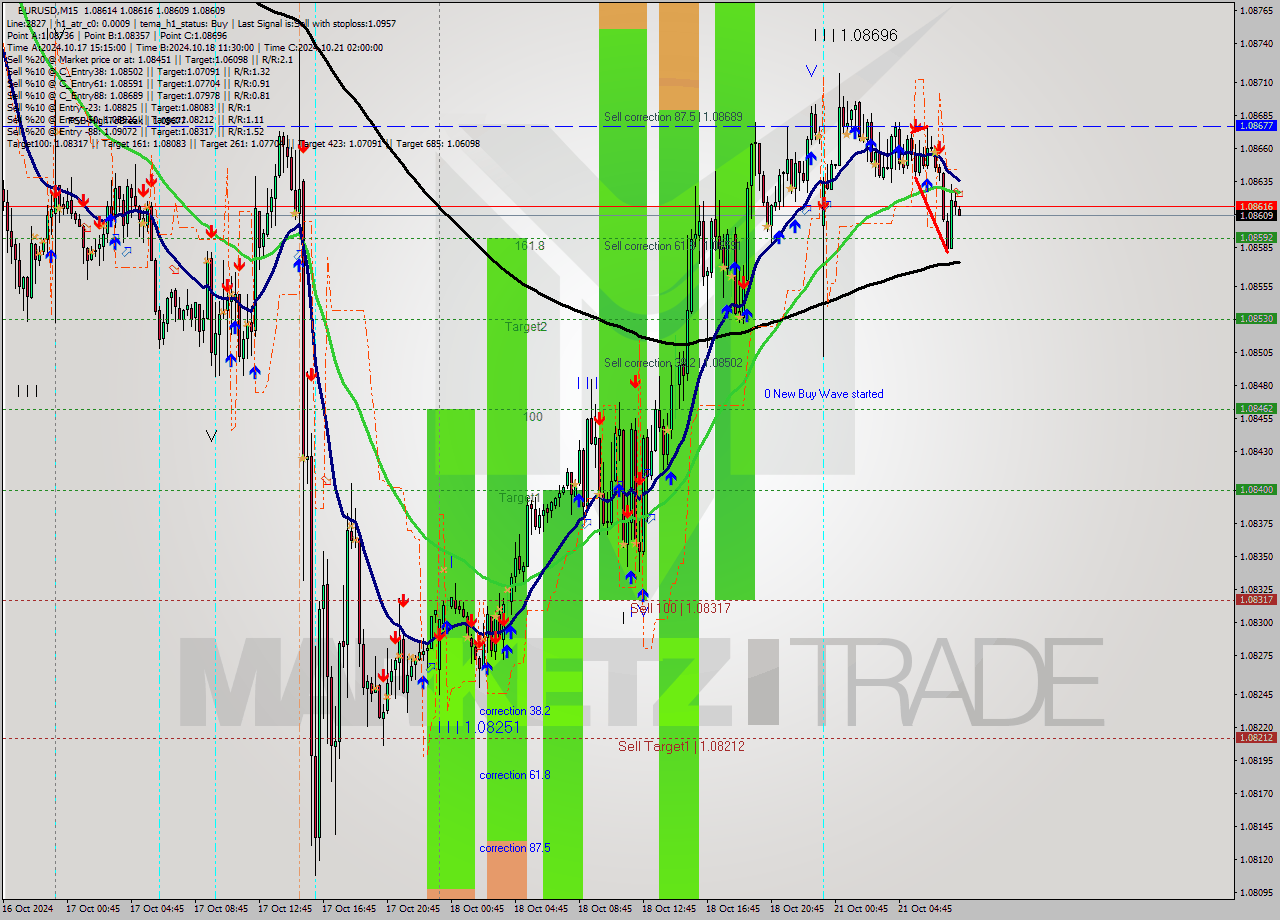Click the green 1.08530 price tag

tap(1256, 319)
